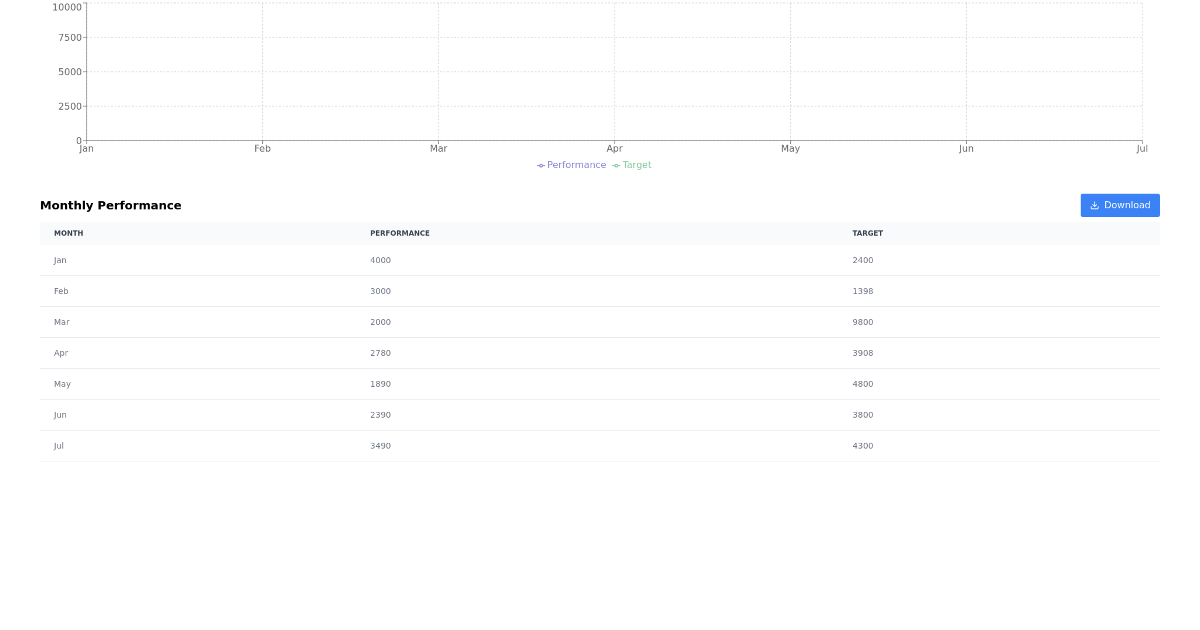Select the Apr performance value 2780
This screenshot has height=630, width=1200.
click(x=380, y=354)
